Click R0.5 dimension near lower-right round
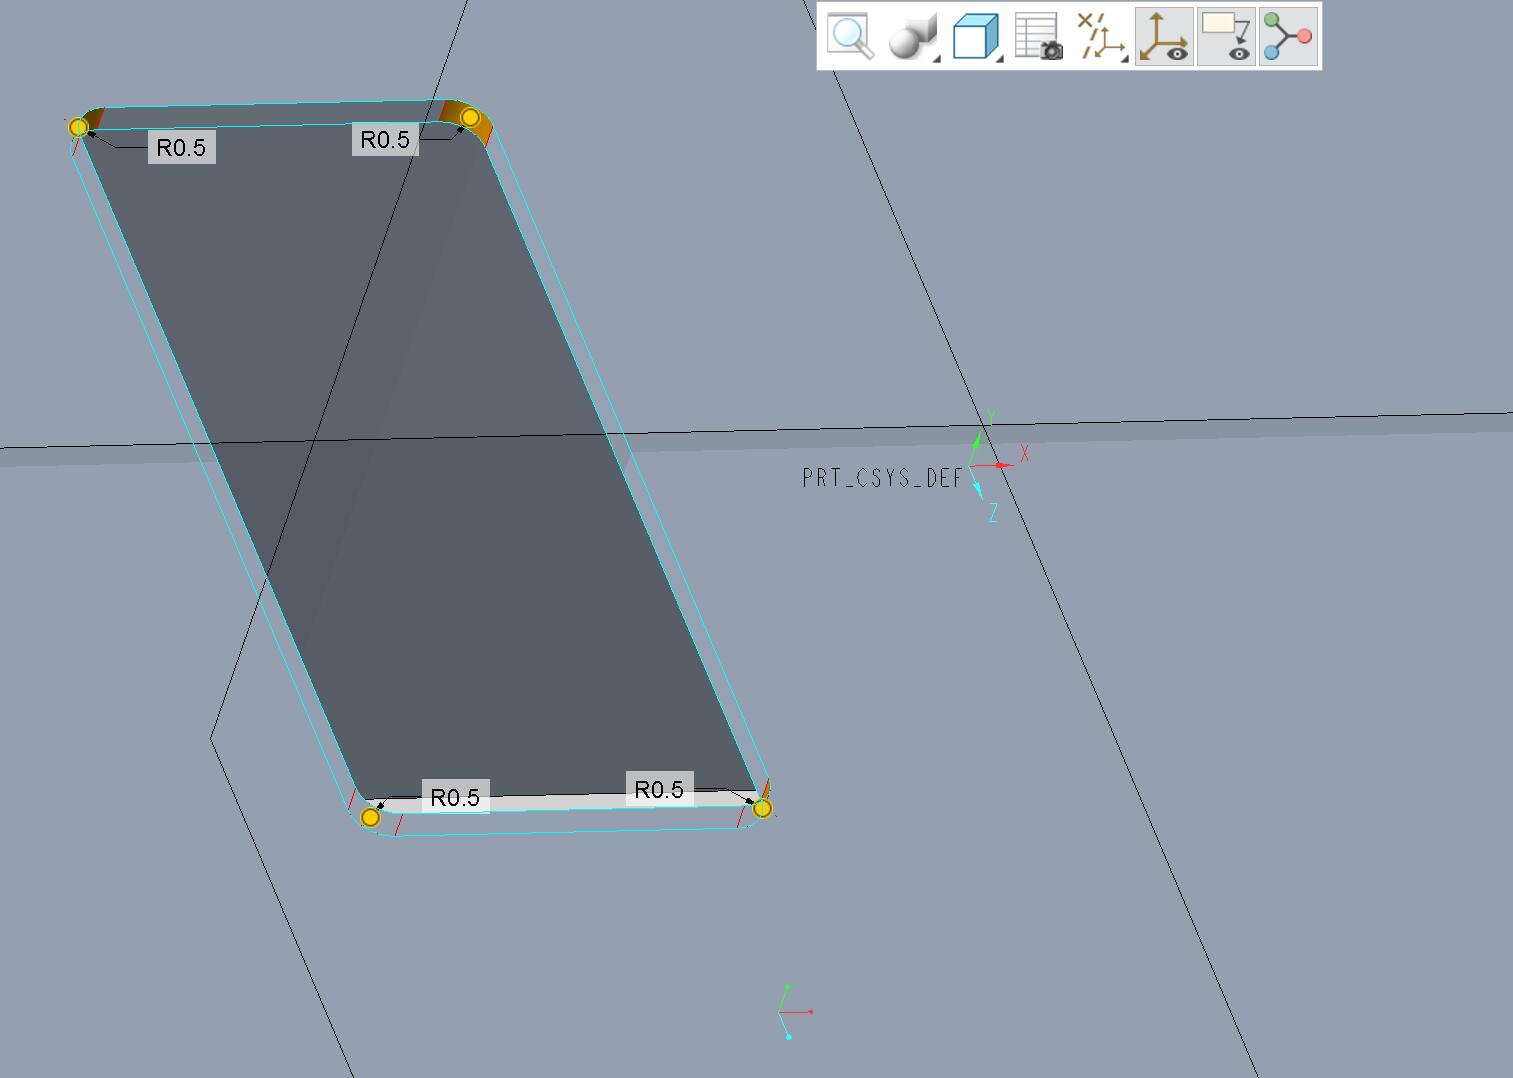 tap(659, 789)
